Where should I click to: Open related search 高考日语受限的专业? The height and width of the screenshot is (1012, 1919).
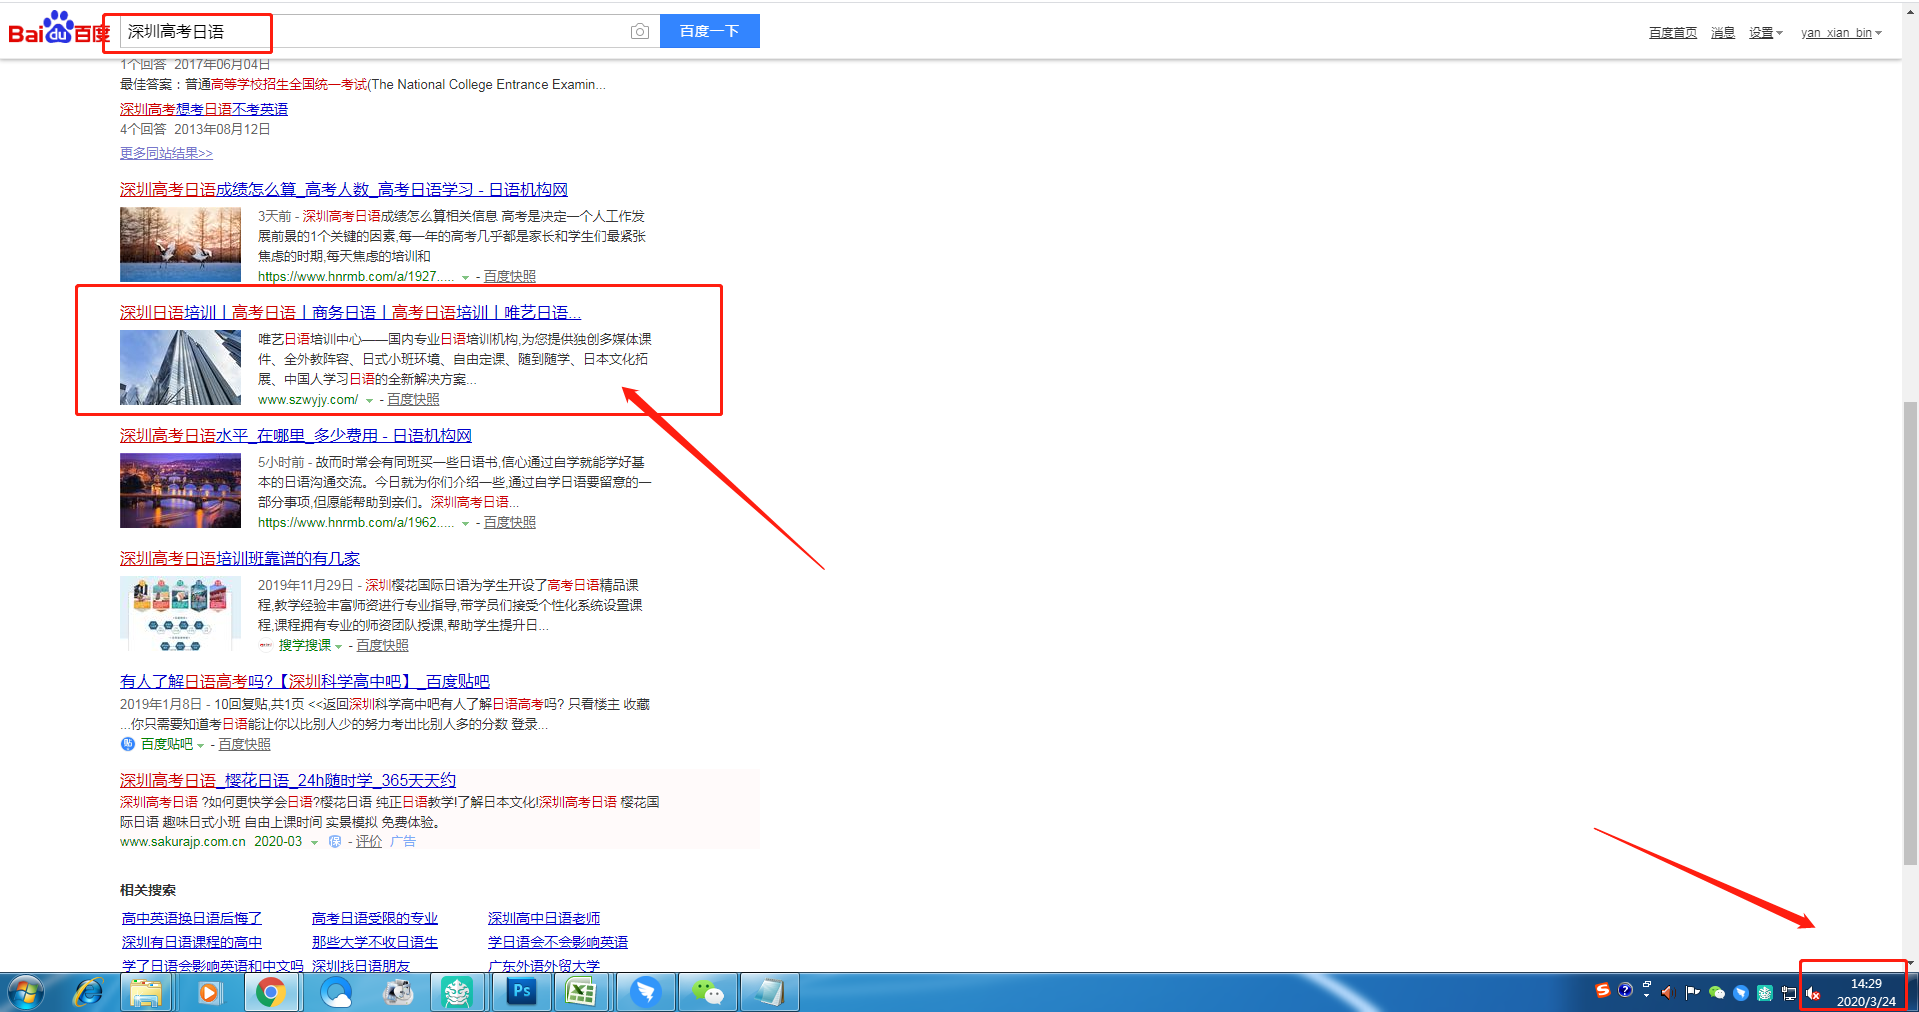(x=375, y=918)
